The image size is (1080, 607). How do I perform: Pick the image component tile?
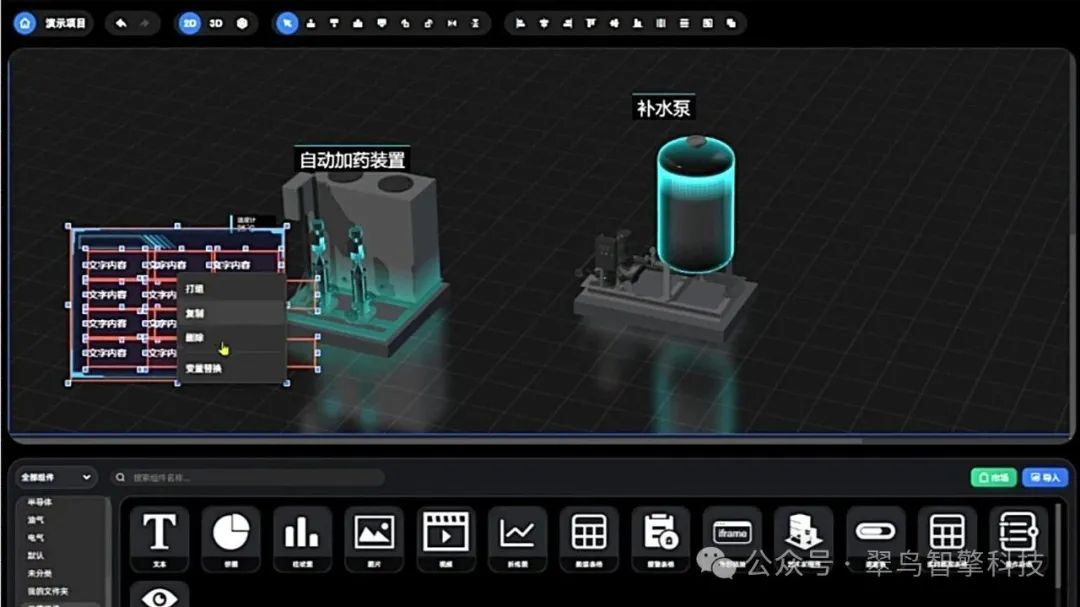tap(374, 539)
